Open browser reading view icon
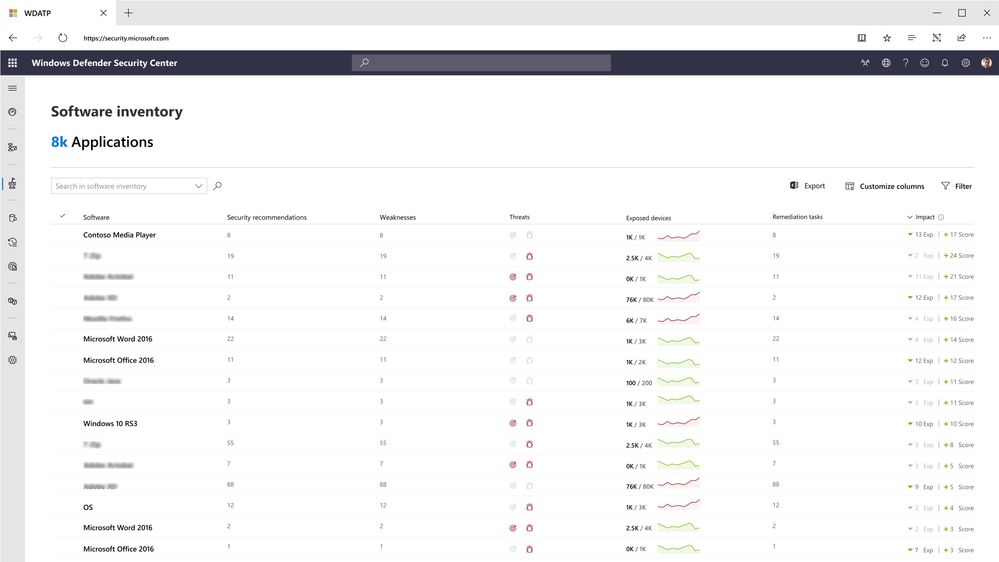This screenshot has height=562, width=999. [861, 38]
